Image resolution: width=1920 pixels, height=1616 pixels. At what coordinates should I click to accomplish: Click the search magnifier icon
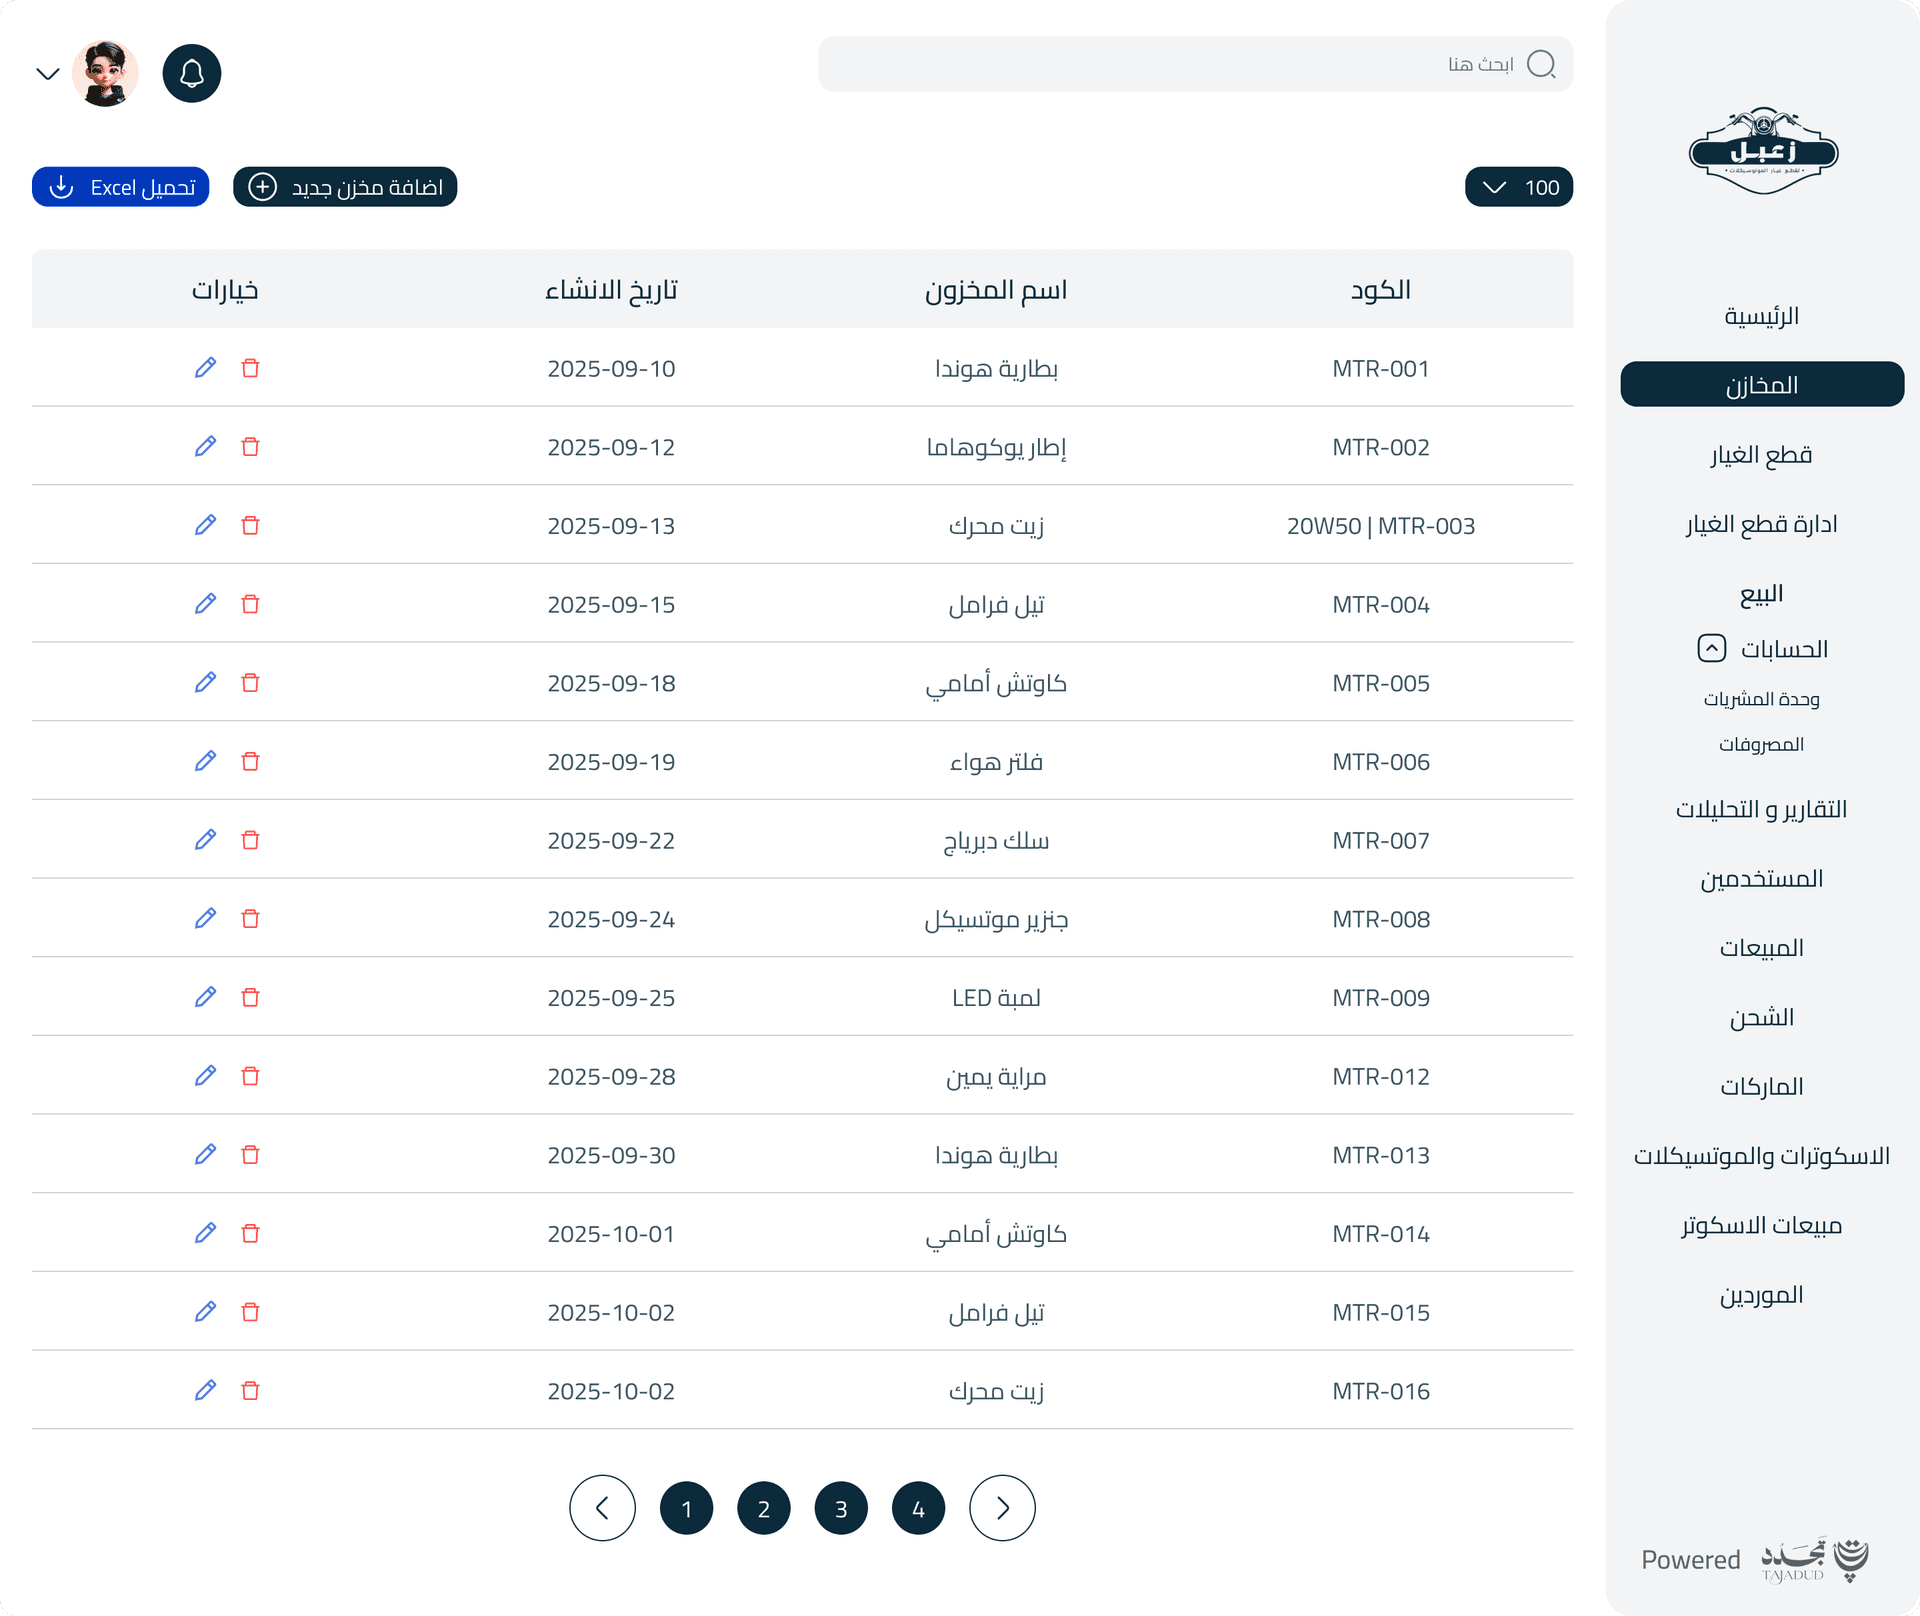1543,64
